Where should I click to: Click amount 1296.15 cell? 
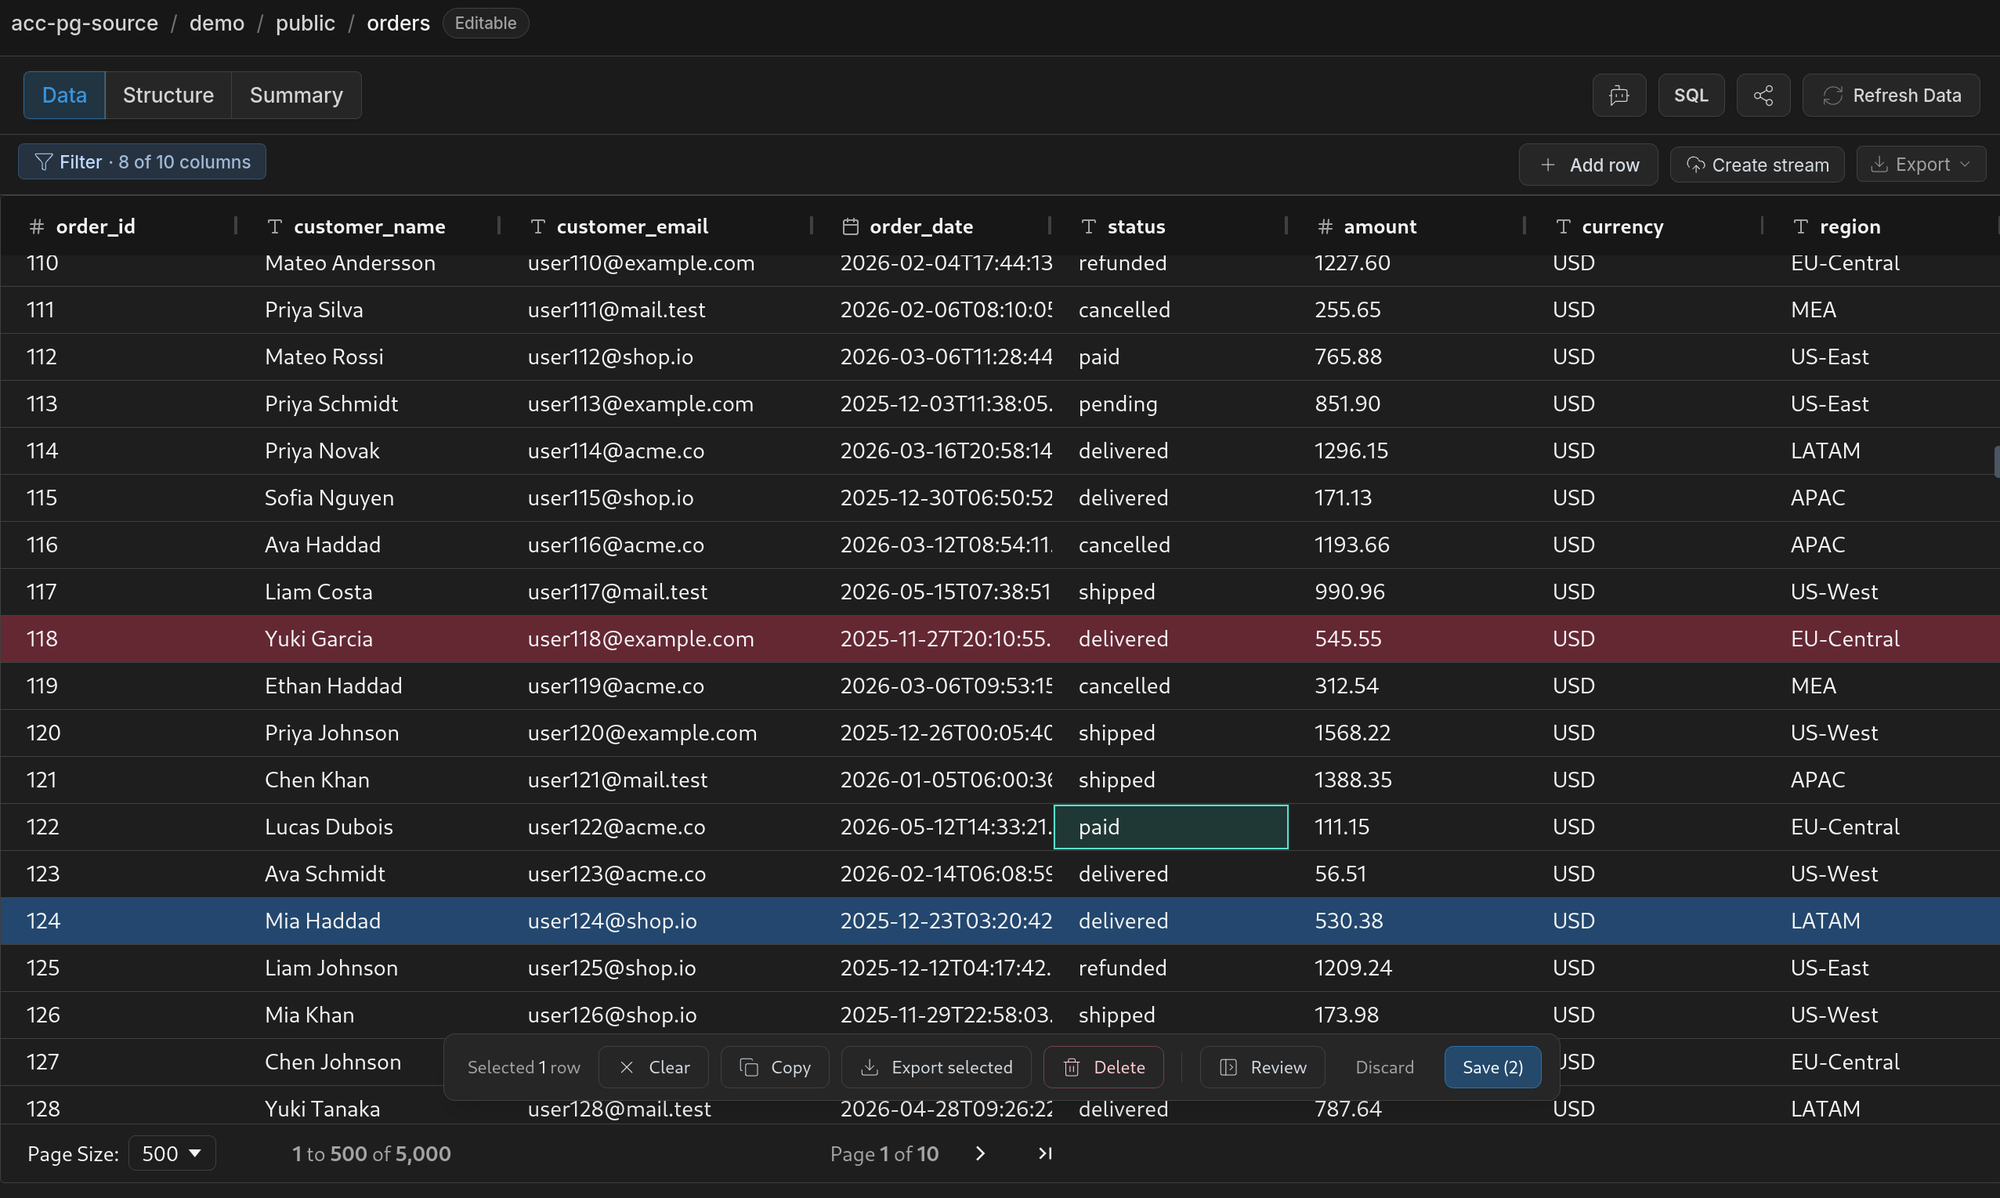[1351, 451]
